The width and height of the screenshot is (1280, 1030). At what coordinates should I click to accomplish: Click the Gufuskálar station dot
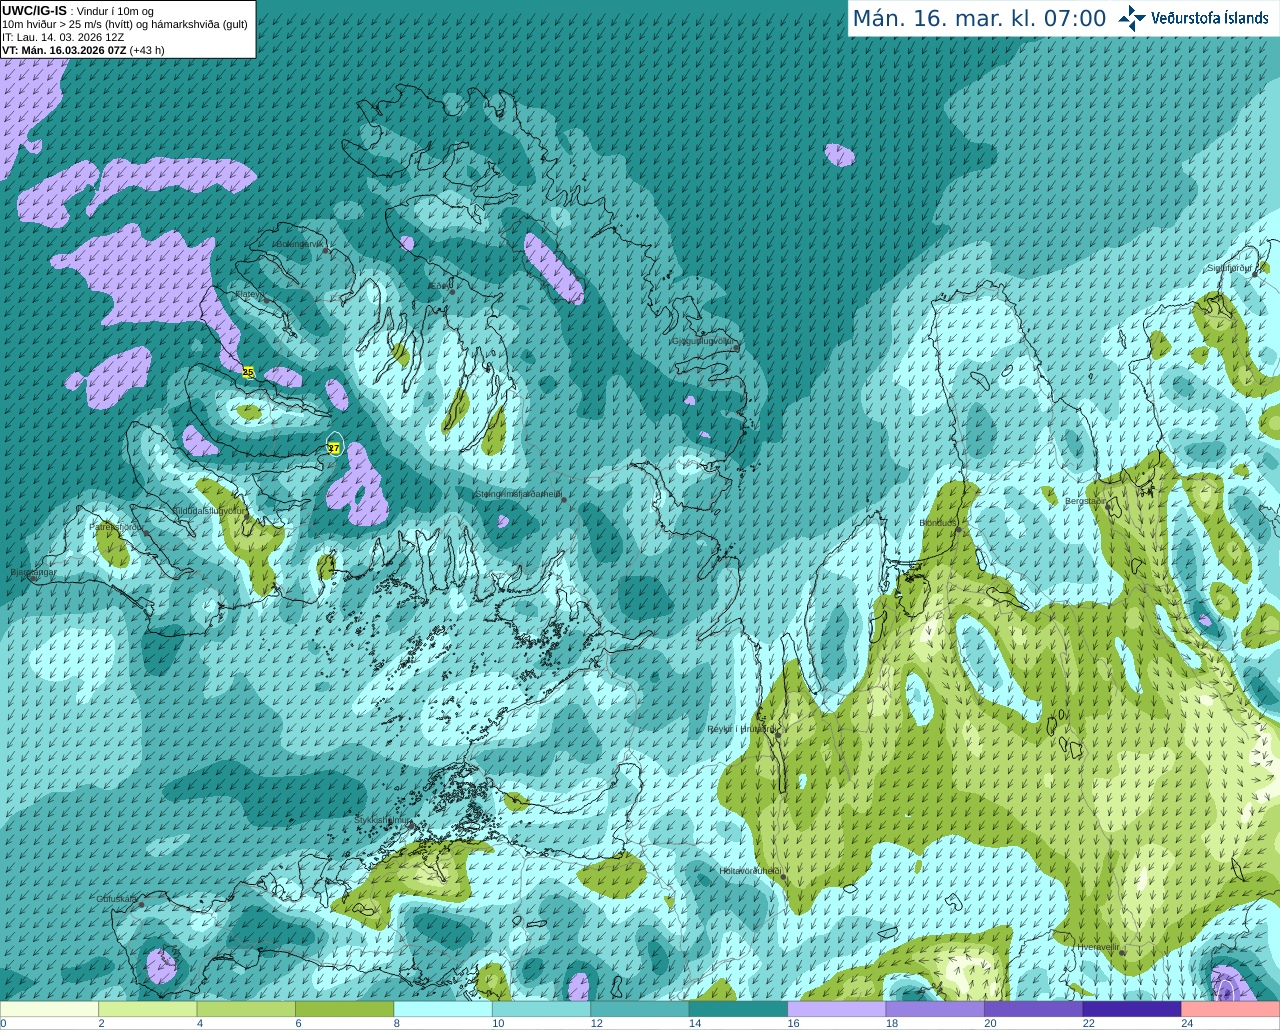coord(142,905)
